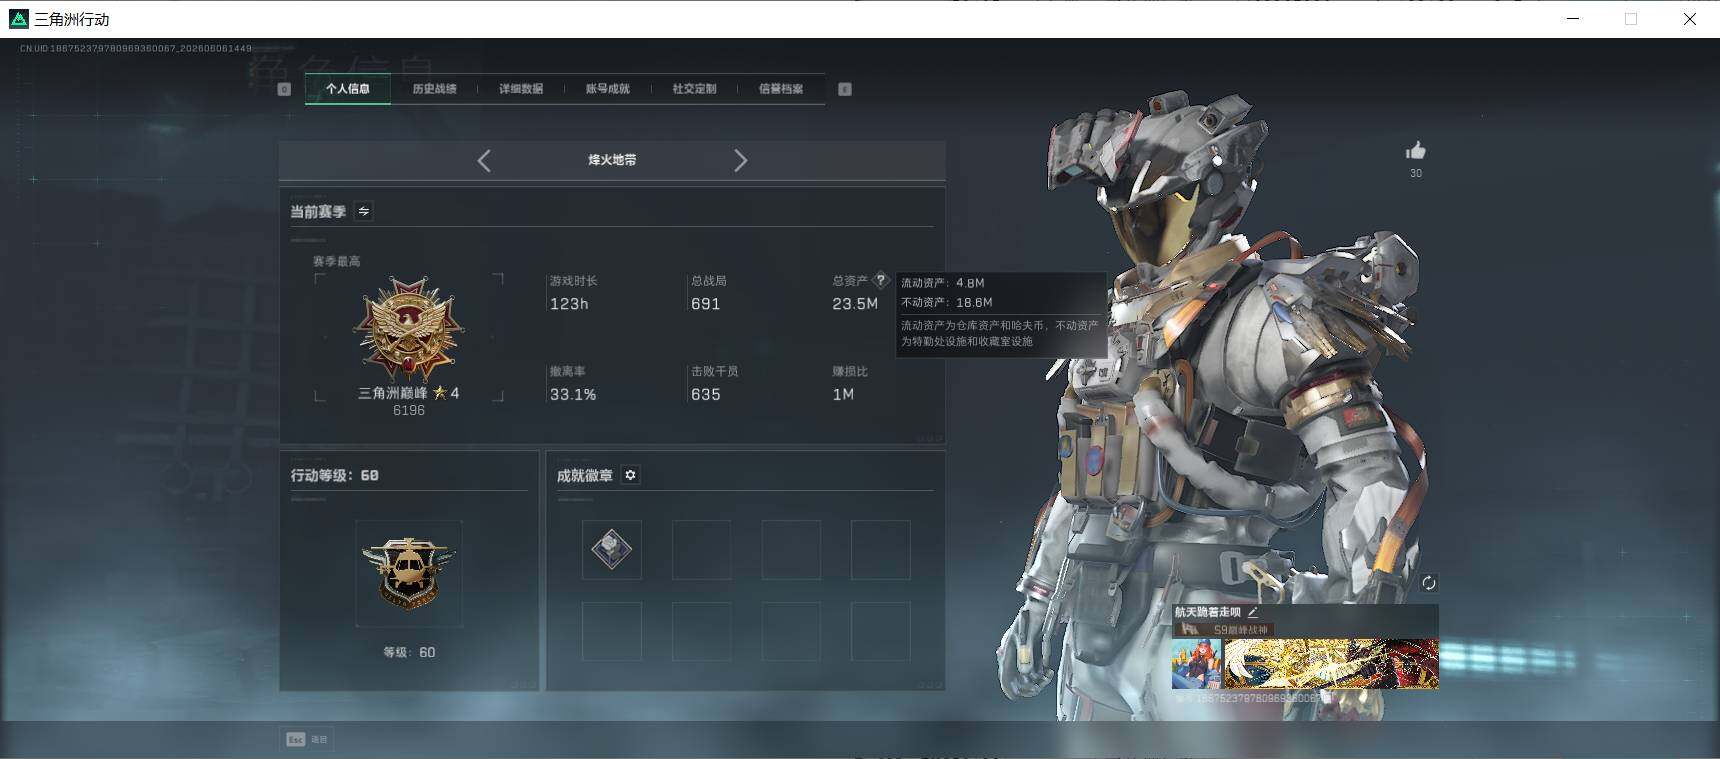Open the 信誉档案 tab
1720x759 pixels.
(x=781, y=89)
